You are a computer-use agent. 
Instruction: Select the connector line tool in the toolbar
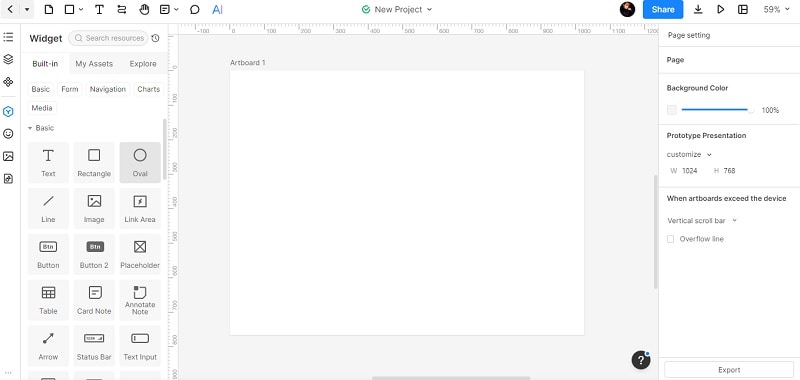tap(121, 9)
